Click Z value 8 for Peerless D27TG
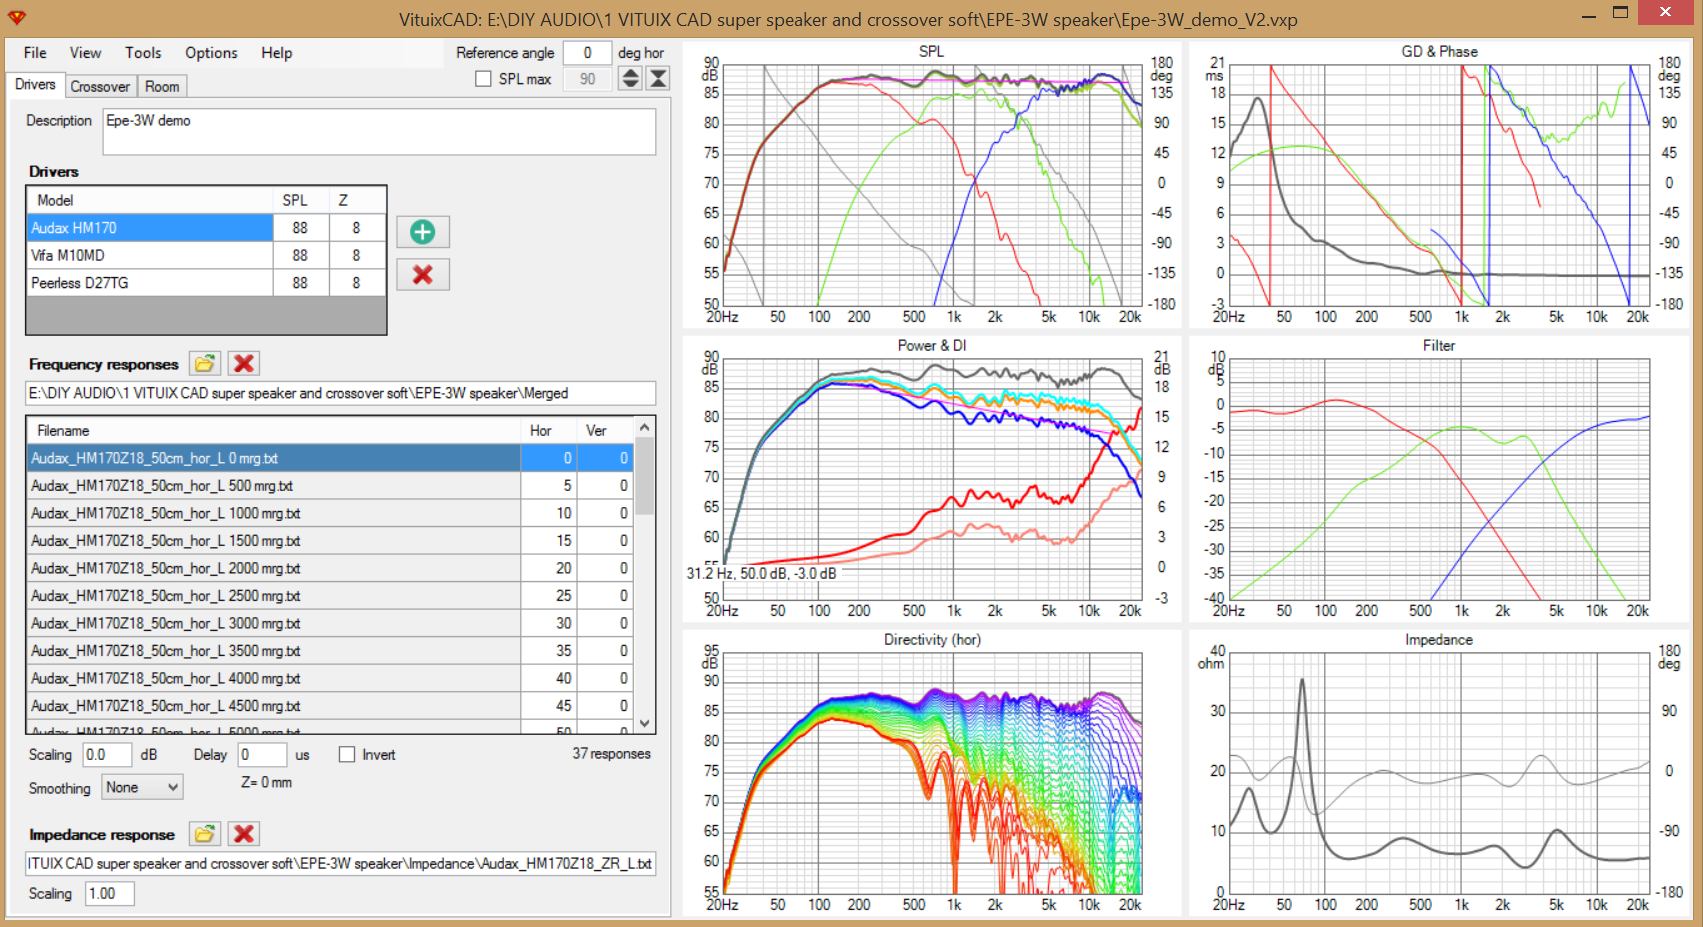The image size is (1703, 927). tap(356, 283)
